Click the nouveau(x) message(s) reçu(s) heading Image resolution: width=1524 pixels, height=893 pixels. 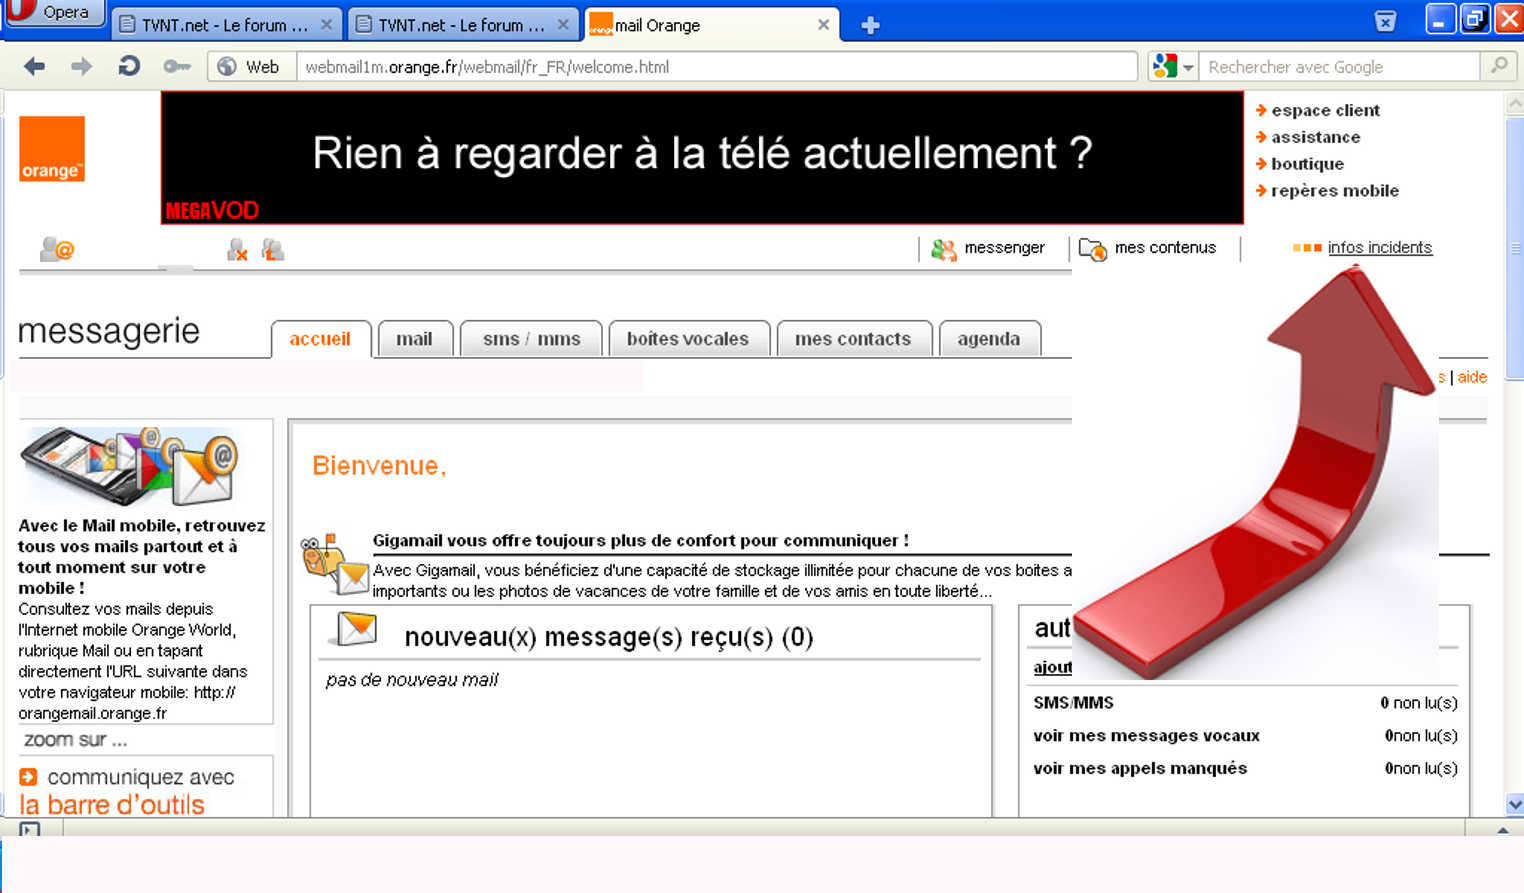[608, 637]
